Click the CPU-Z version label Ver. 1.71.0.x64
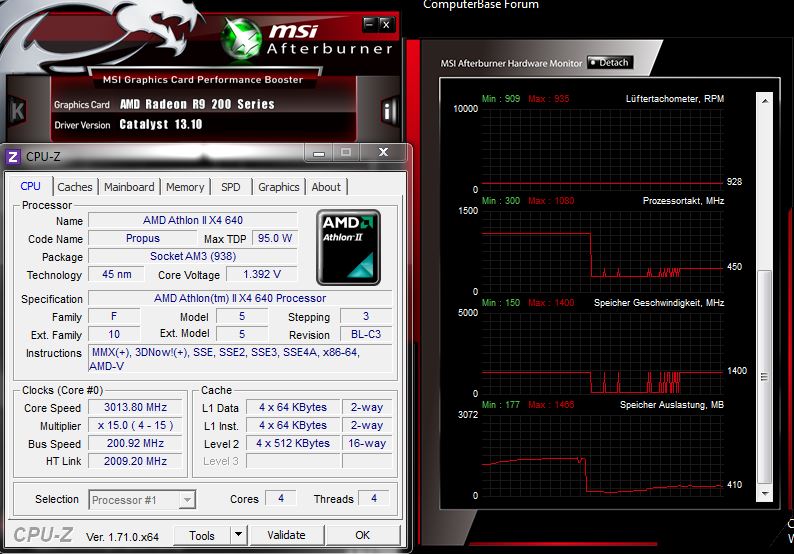Viewport: 794px width, 554px height. 122,537
